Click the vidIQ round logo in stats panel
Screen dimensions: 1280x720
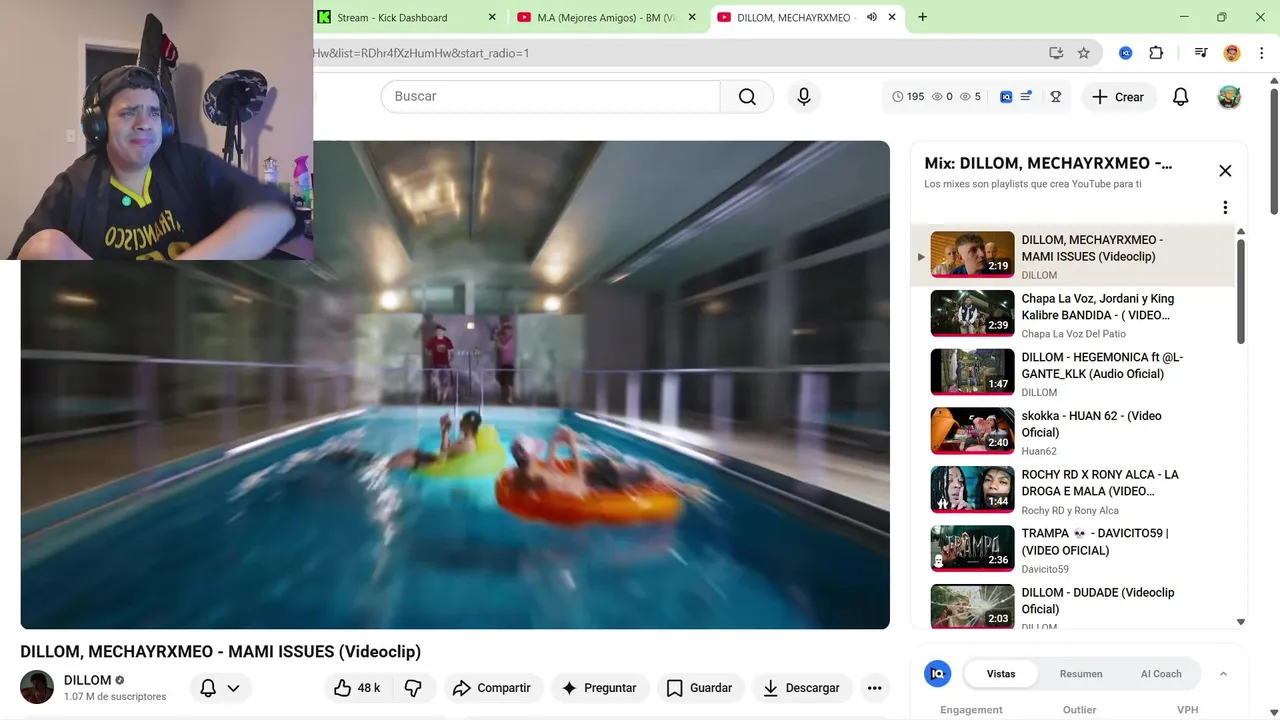(x=937, y=674)
